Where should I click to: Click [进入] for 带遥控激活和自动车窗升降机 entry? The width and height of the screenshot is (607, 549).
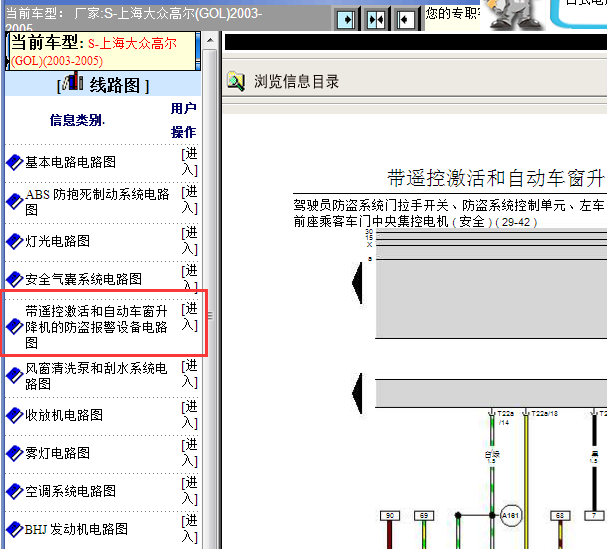point(190,317)
